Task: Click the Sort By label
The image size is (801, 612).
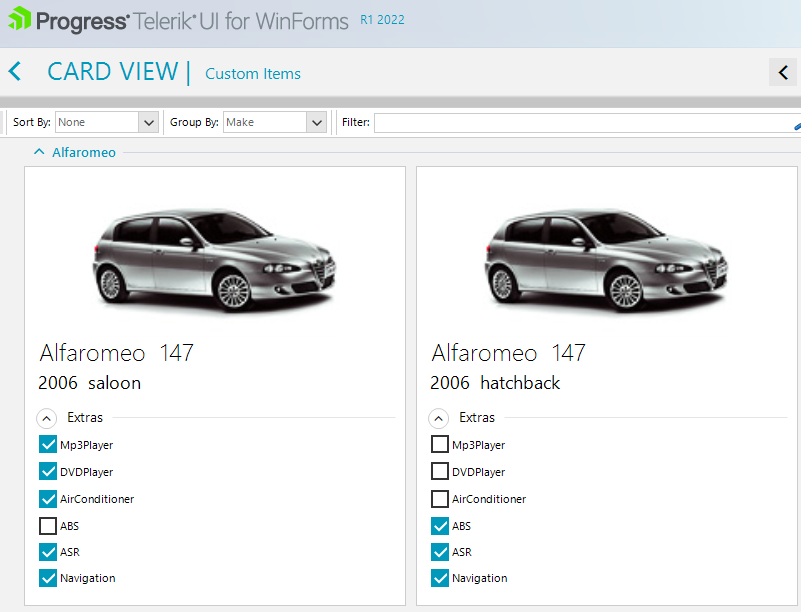Action: tap(32, 122)
